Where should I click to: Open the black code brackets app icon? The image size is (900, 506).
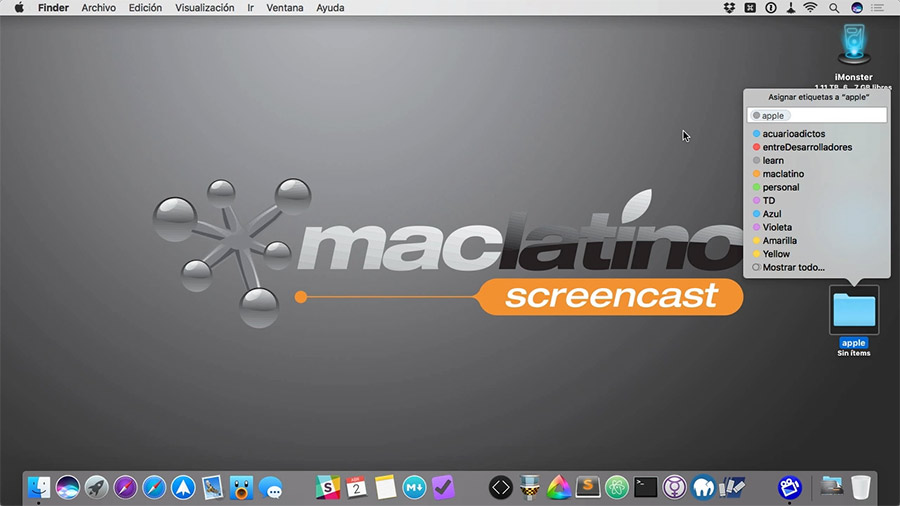[x=501, y=488]
